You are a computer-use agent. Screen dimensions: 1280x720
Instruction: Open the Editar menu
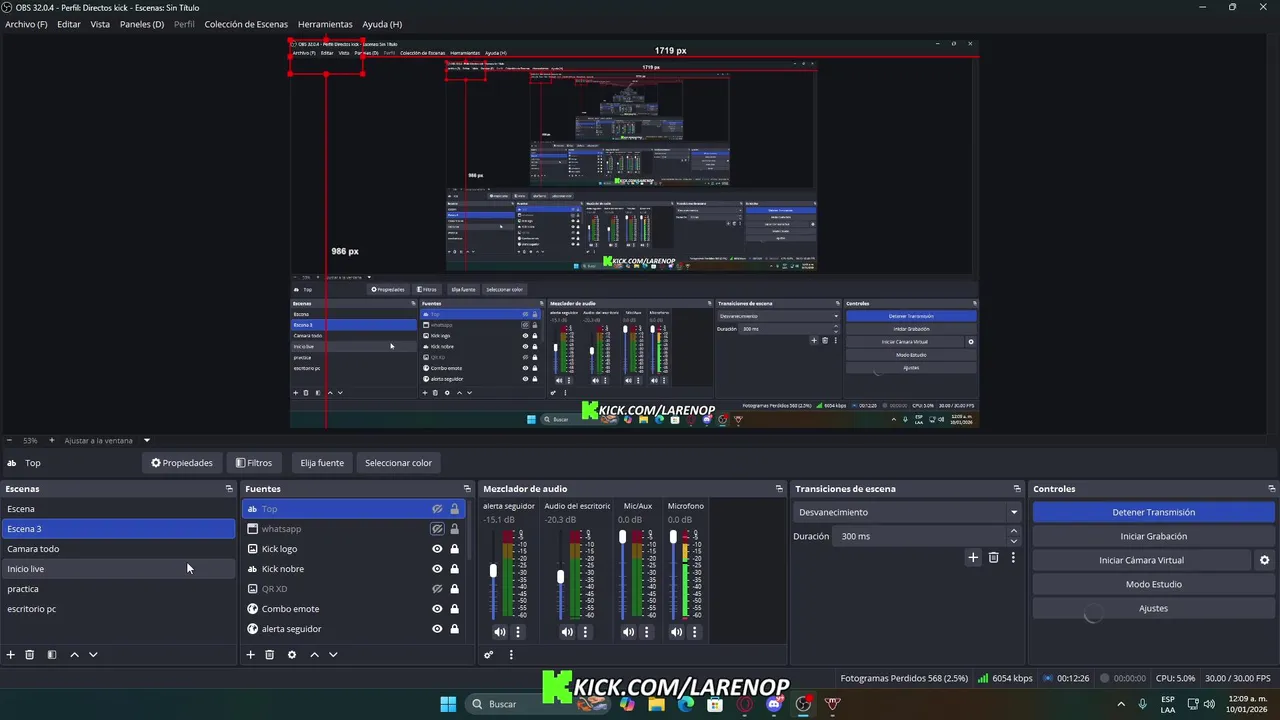click(x=69, y=24)
